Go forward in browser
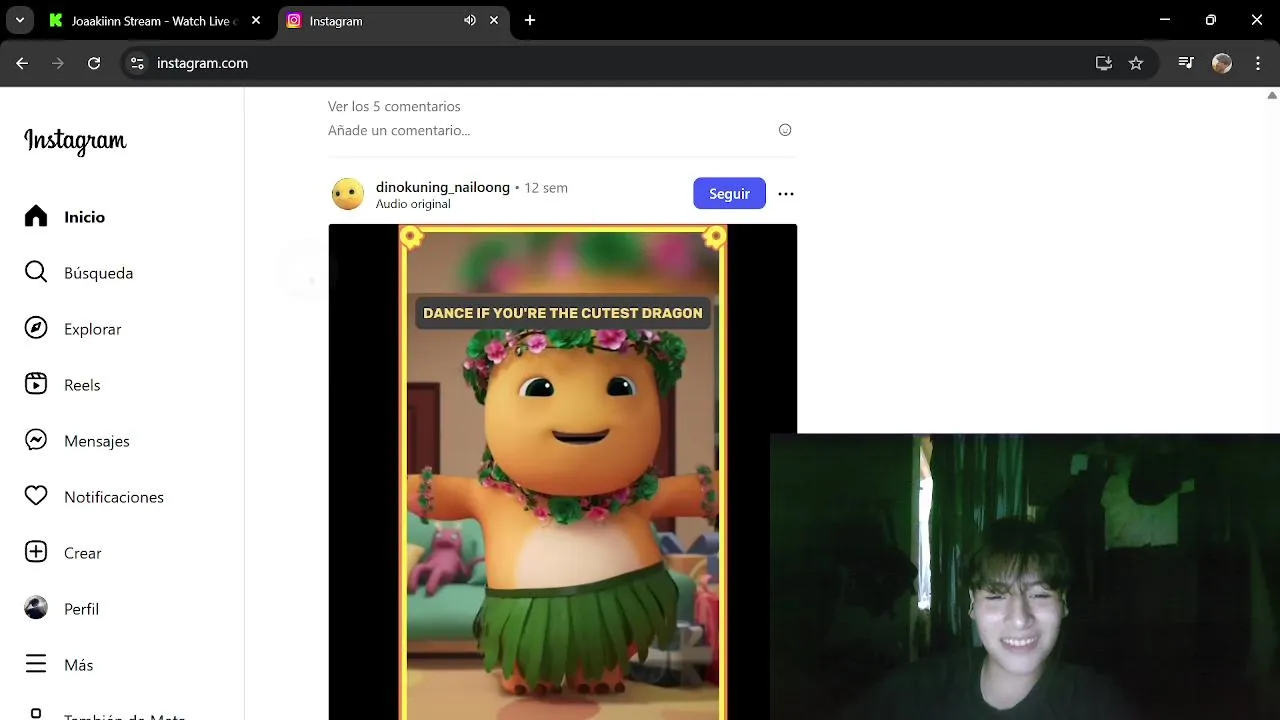 pos(58,63)
